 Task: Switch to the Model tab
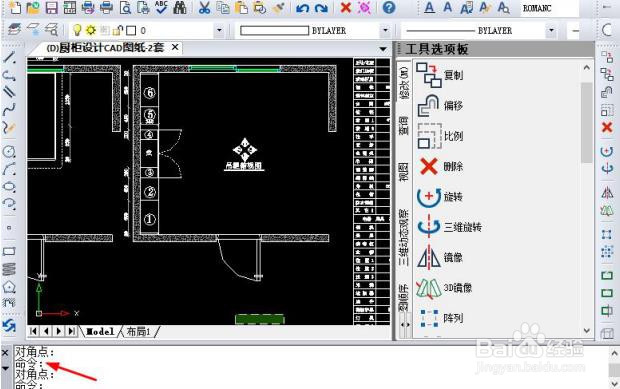tap(100, 331)
